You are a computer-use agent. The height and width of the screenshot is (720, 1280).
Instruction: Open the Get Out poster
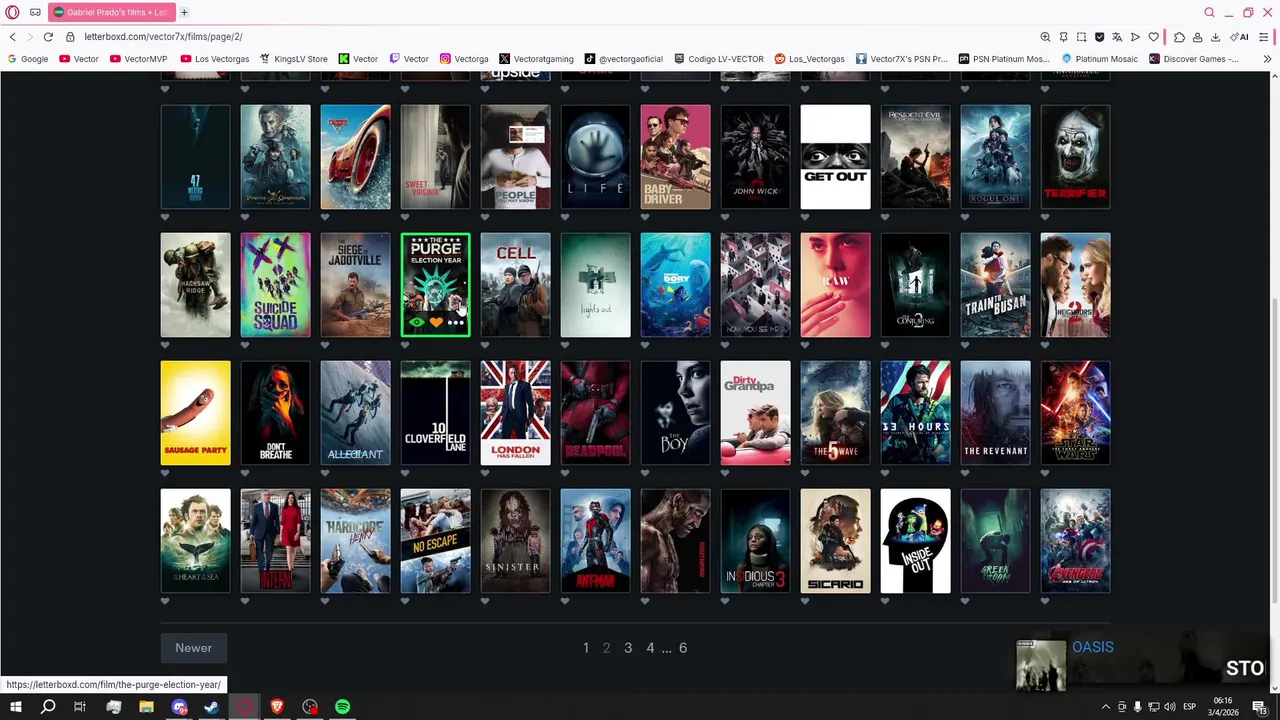tap(836, 157)
